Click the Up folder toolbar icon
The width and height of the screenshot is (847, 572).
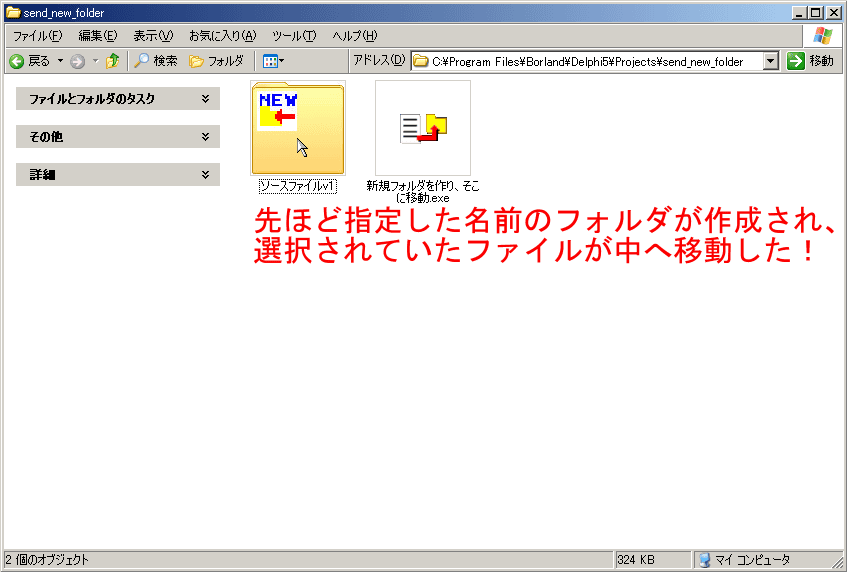pos(112,61)
